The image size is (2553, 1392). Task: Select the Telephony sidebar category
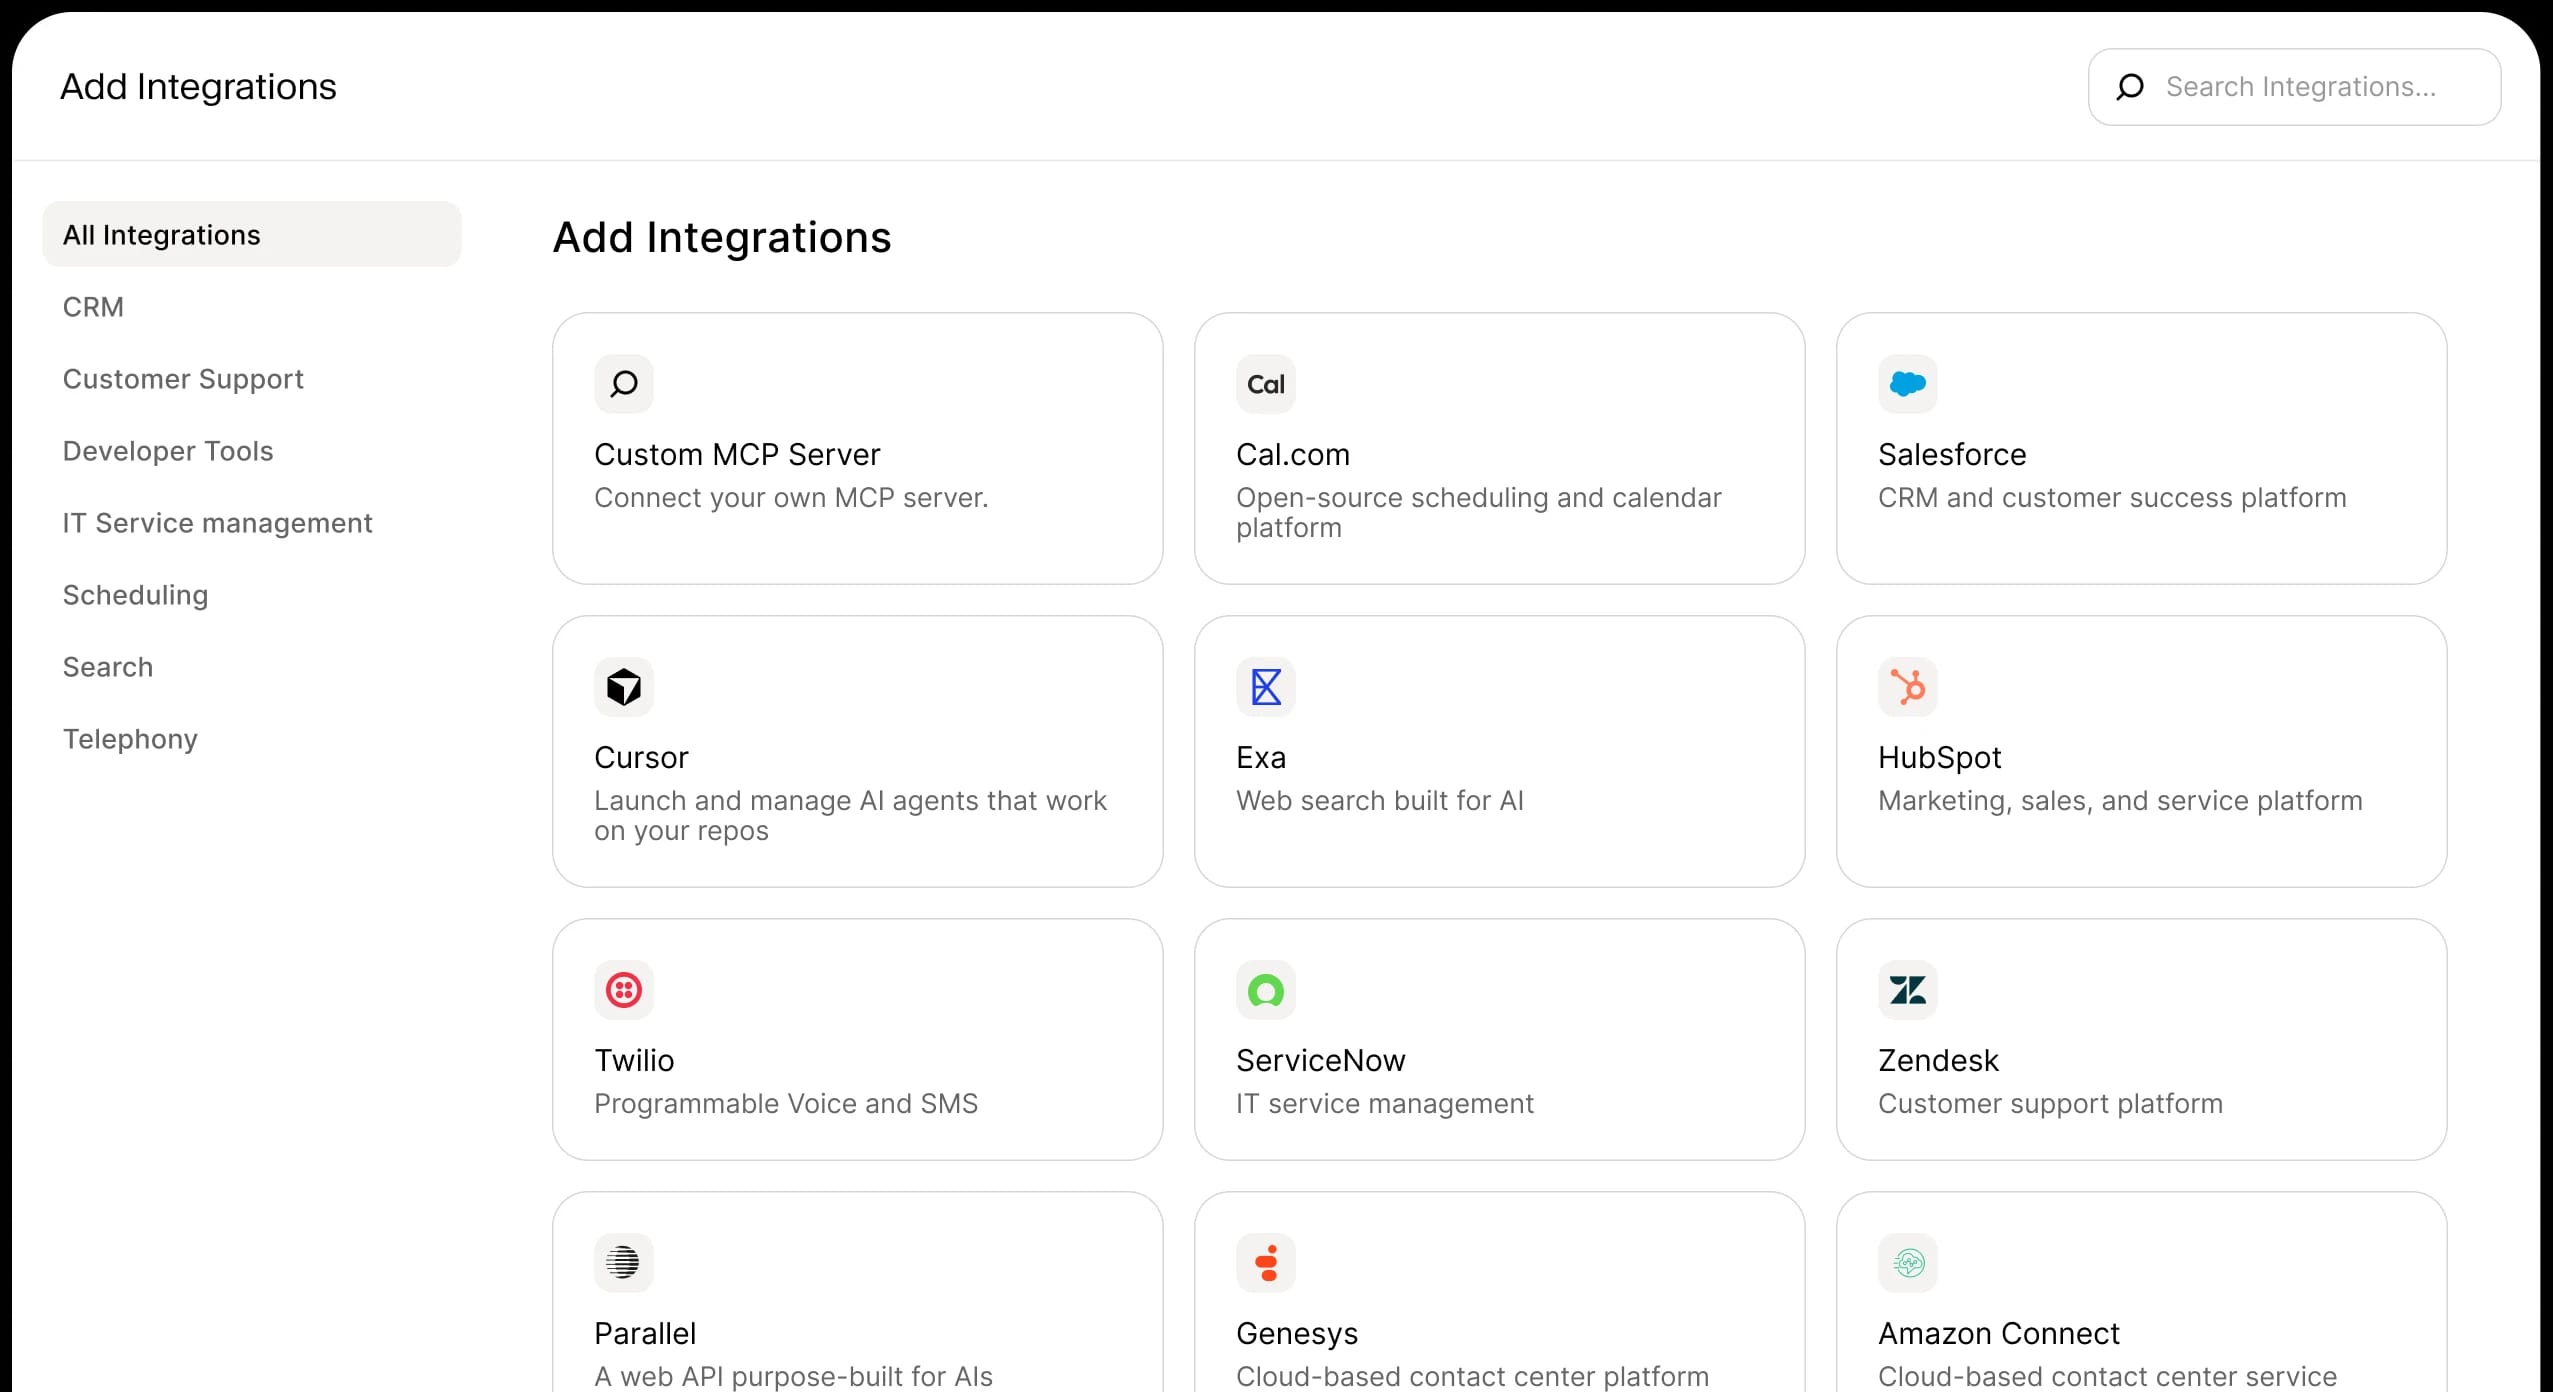click(x=130, y=739)
